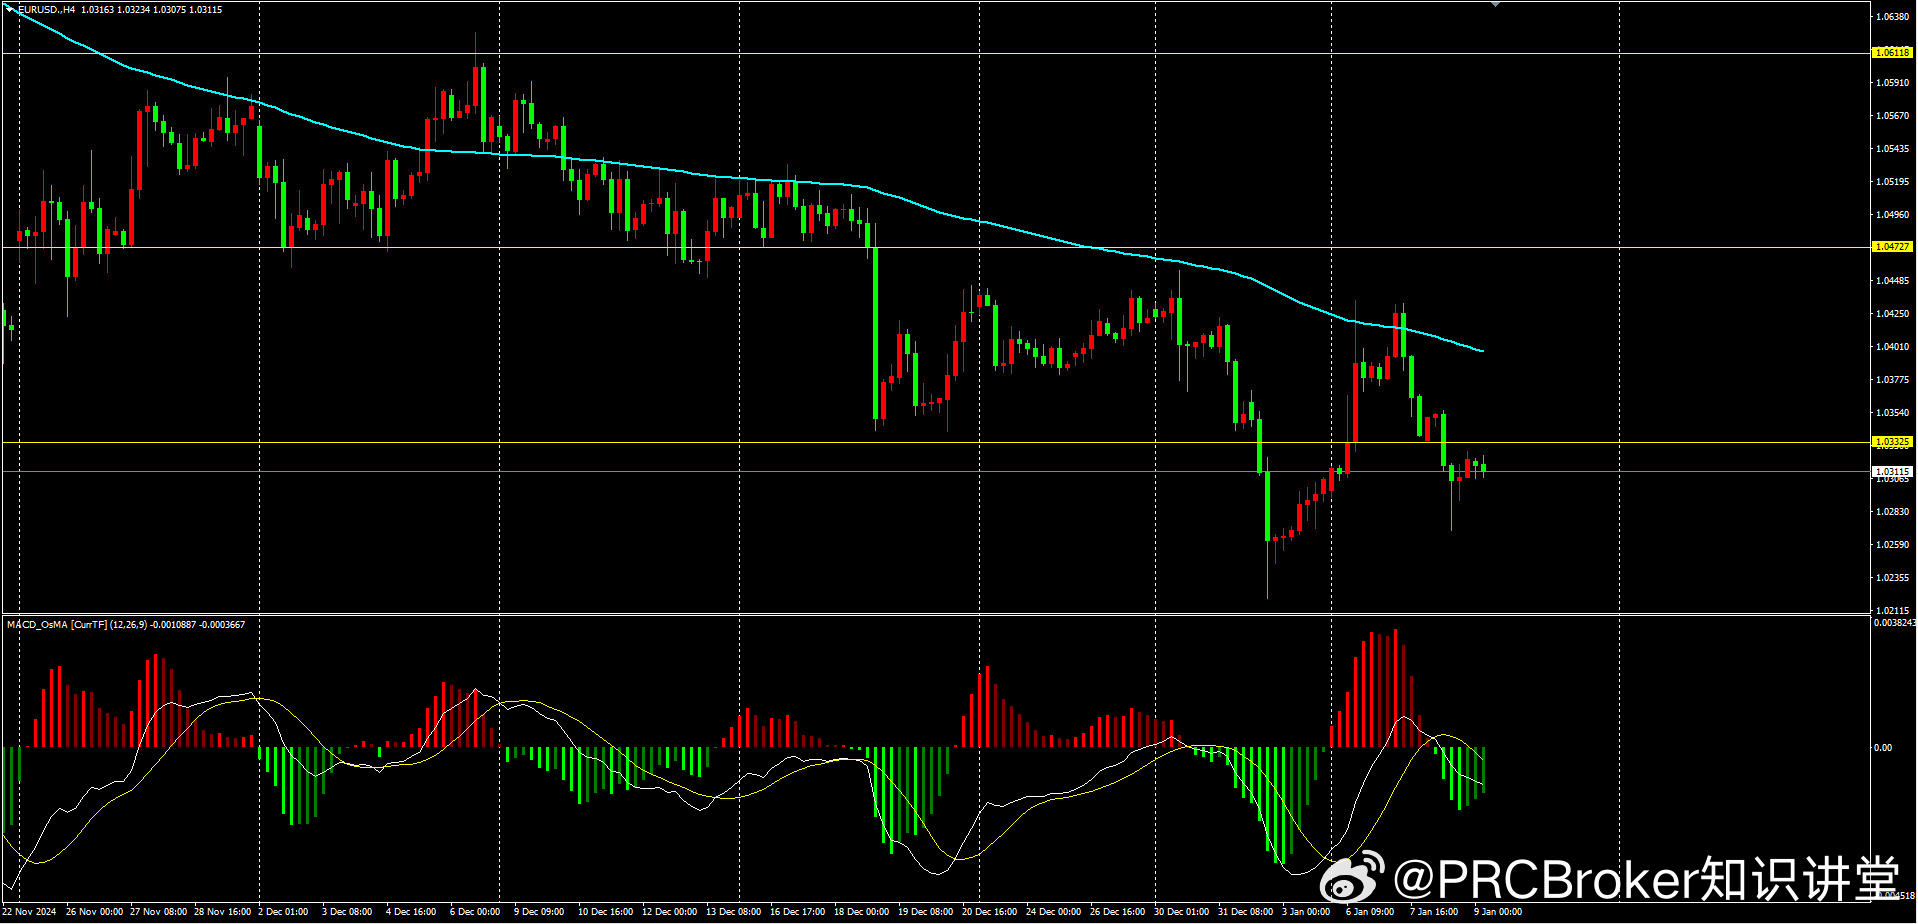Click the white 1.03115 current price tag
The width and height of the screenshot is (1918, 924).
1891,471
